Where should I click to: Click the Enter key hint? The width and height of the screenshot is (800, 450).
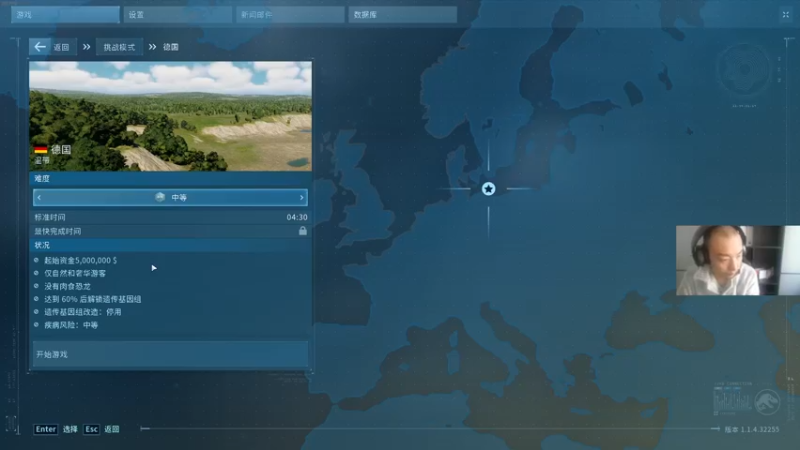(x=45, y=429)
